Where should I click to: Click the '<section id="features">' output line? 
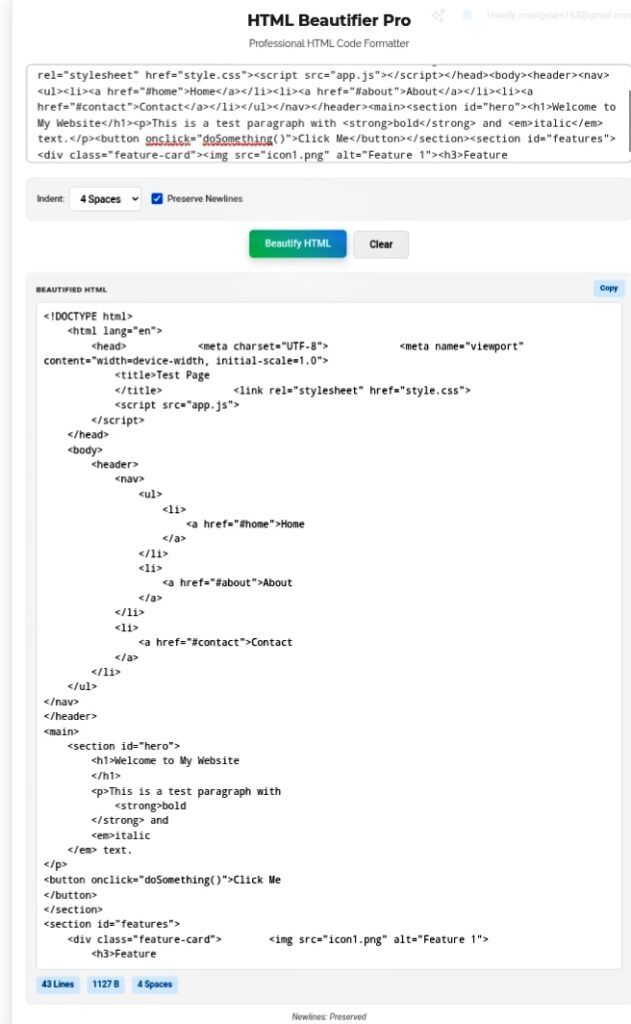[112, 924]
